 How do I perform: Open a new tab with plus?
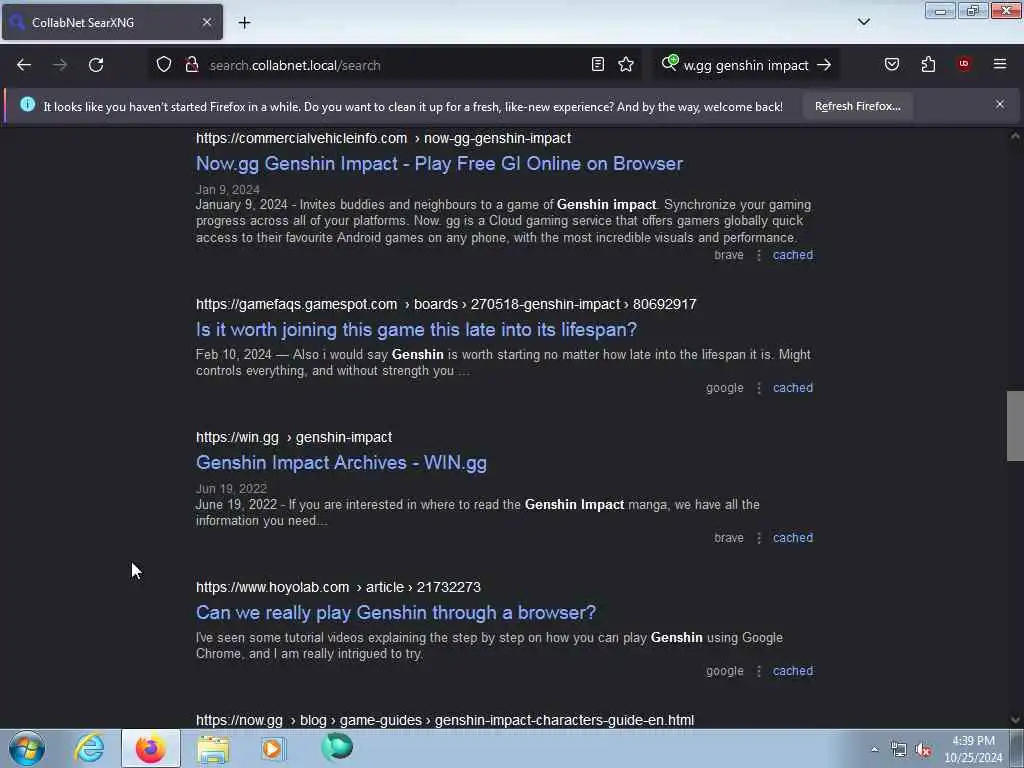click(244, 23)
